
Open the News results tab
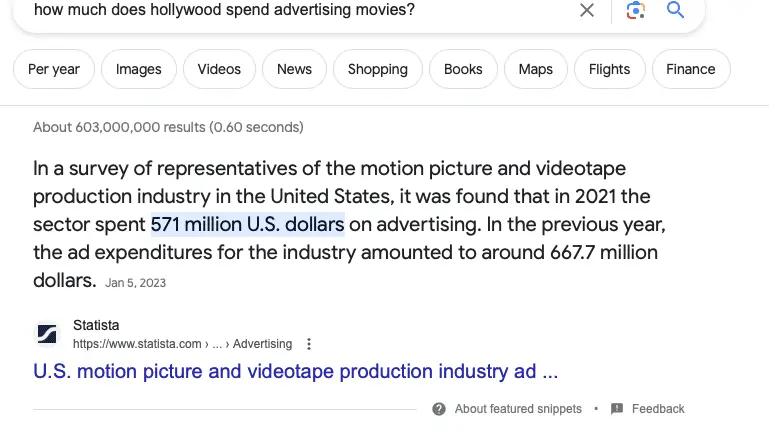294,70
